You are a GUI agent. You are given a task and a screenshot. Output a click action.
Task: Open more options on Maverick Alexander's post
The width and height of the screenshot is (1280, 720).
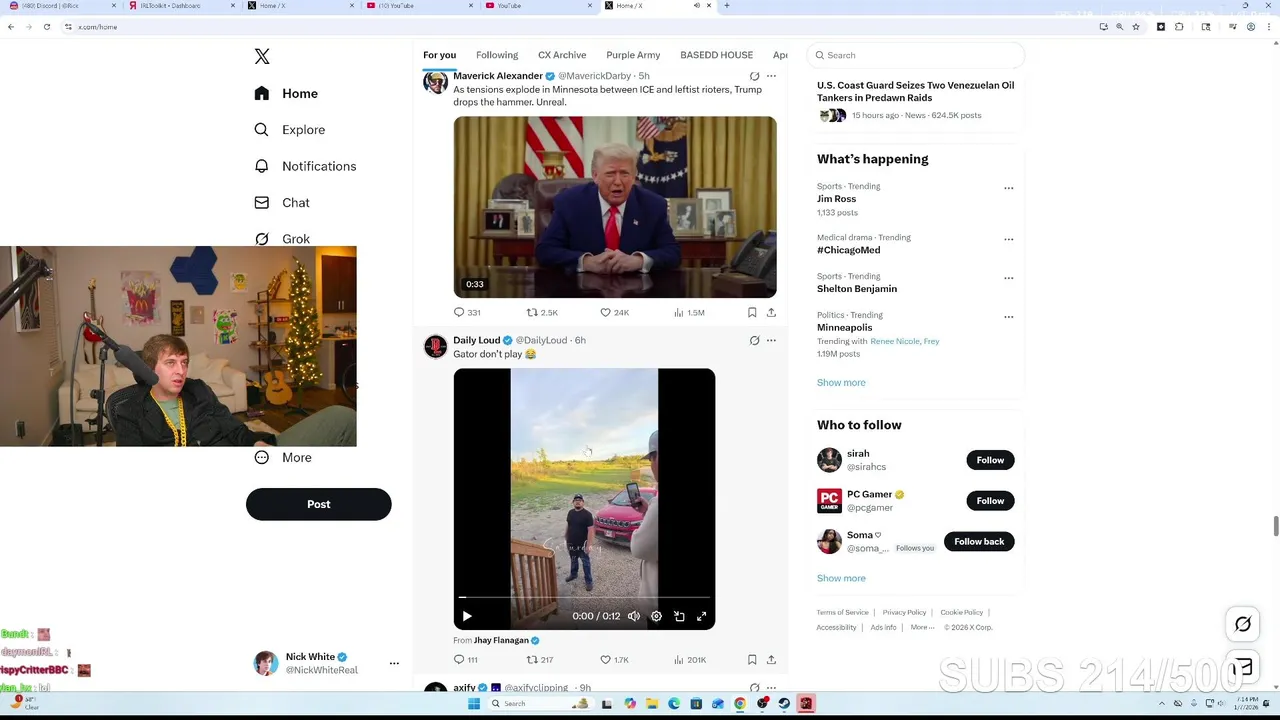[771, 76]
